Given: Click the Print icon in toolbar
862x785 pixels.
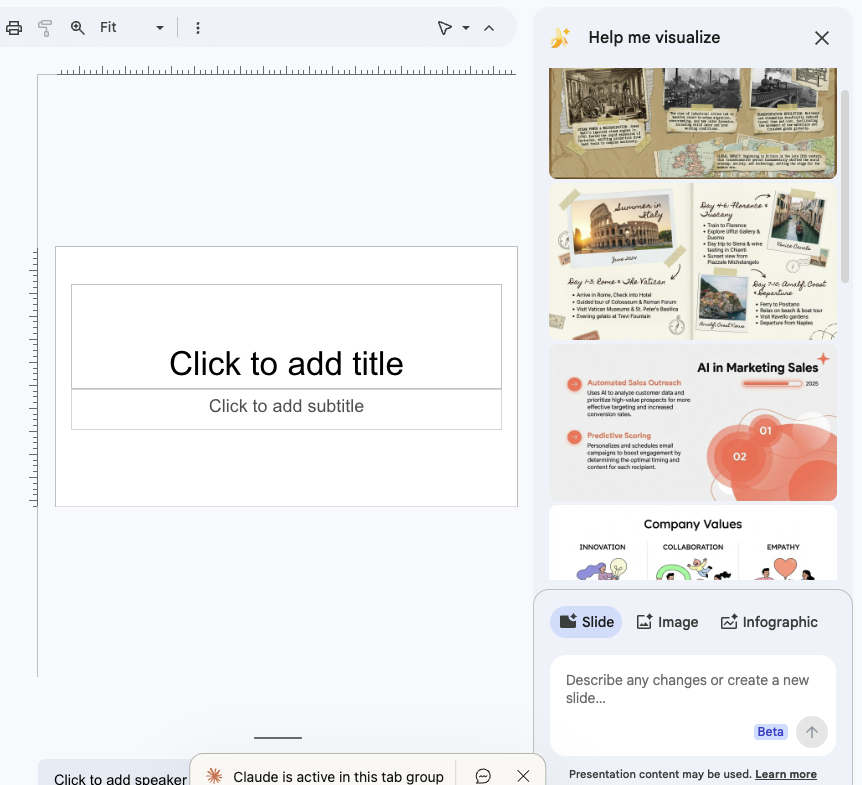Looking at the screenshot, I should click(x=14, y=28).
